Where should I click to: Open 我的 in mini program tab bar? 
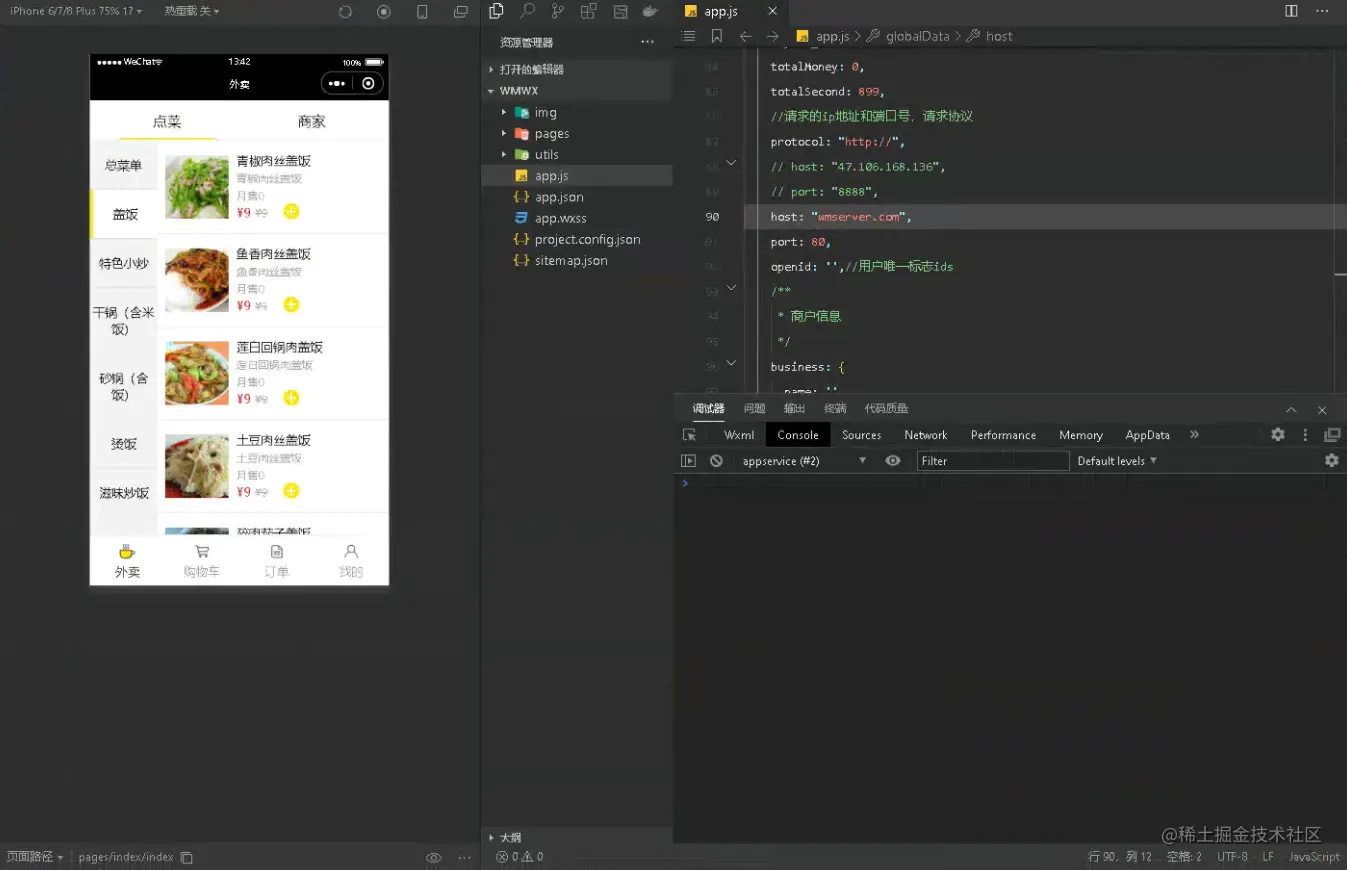click(350, 561)
